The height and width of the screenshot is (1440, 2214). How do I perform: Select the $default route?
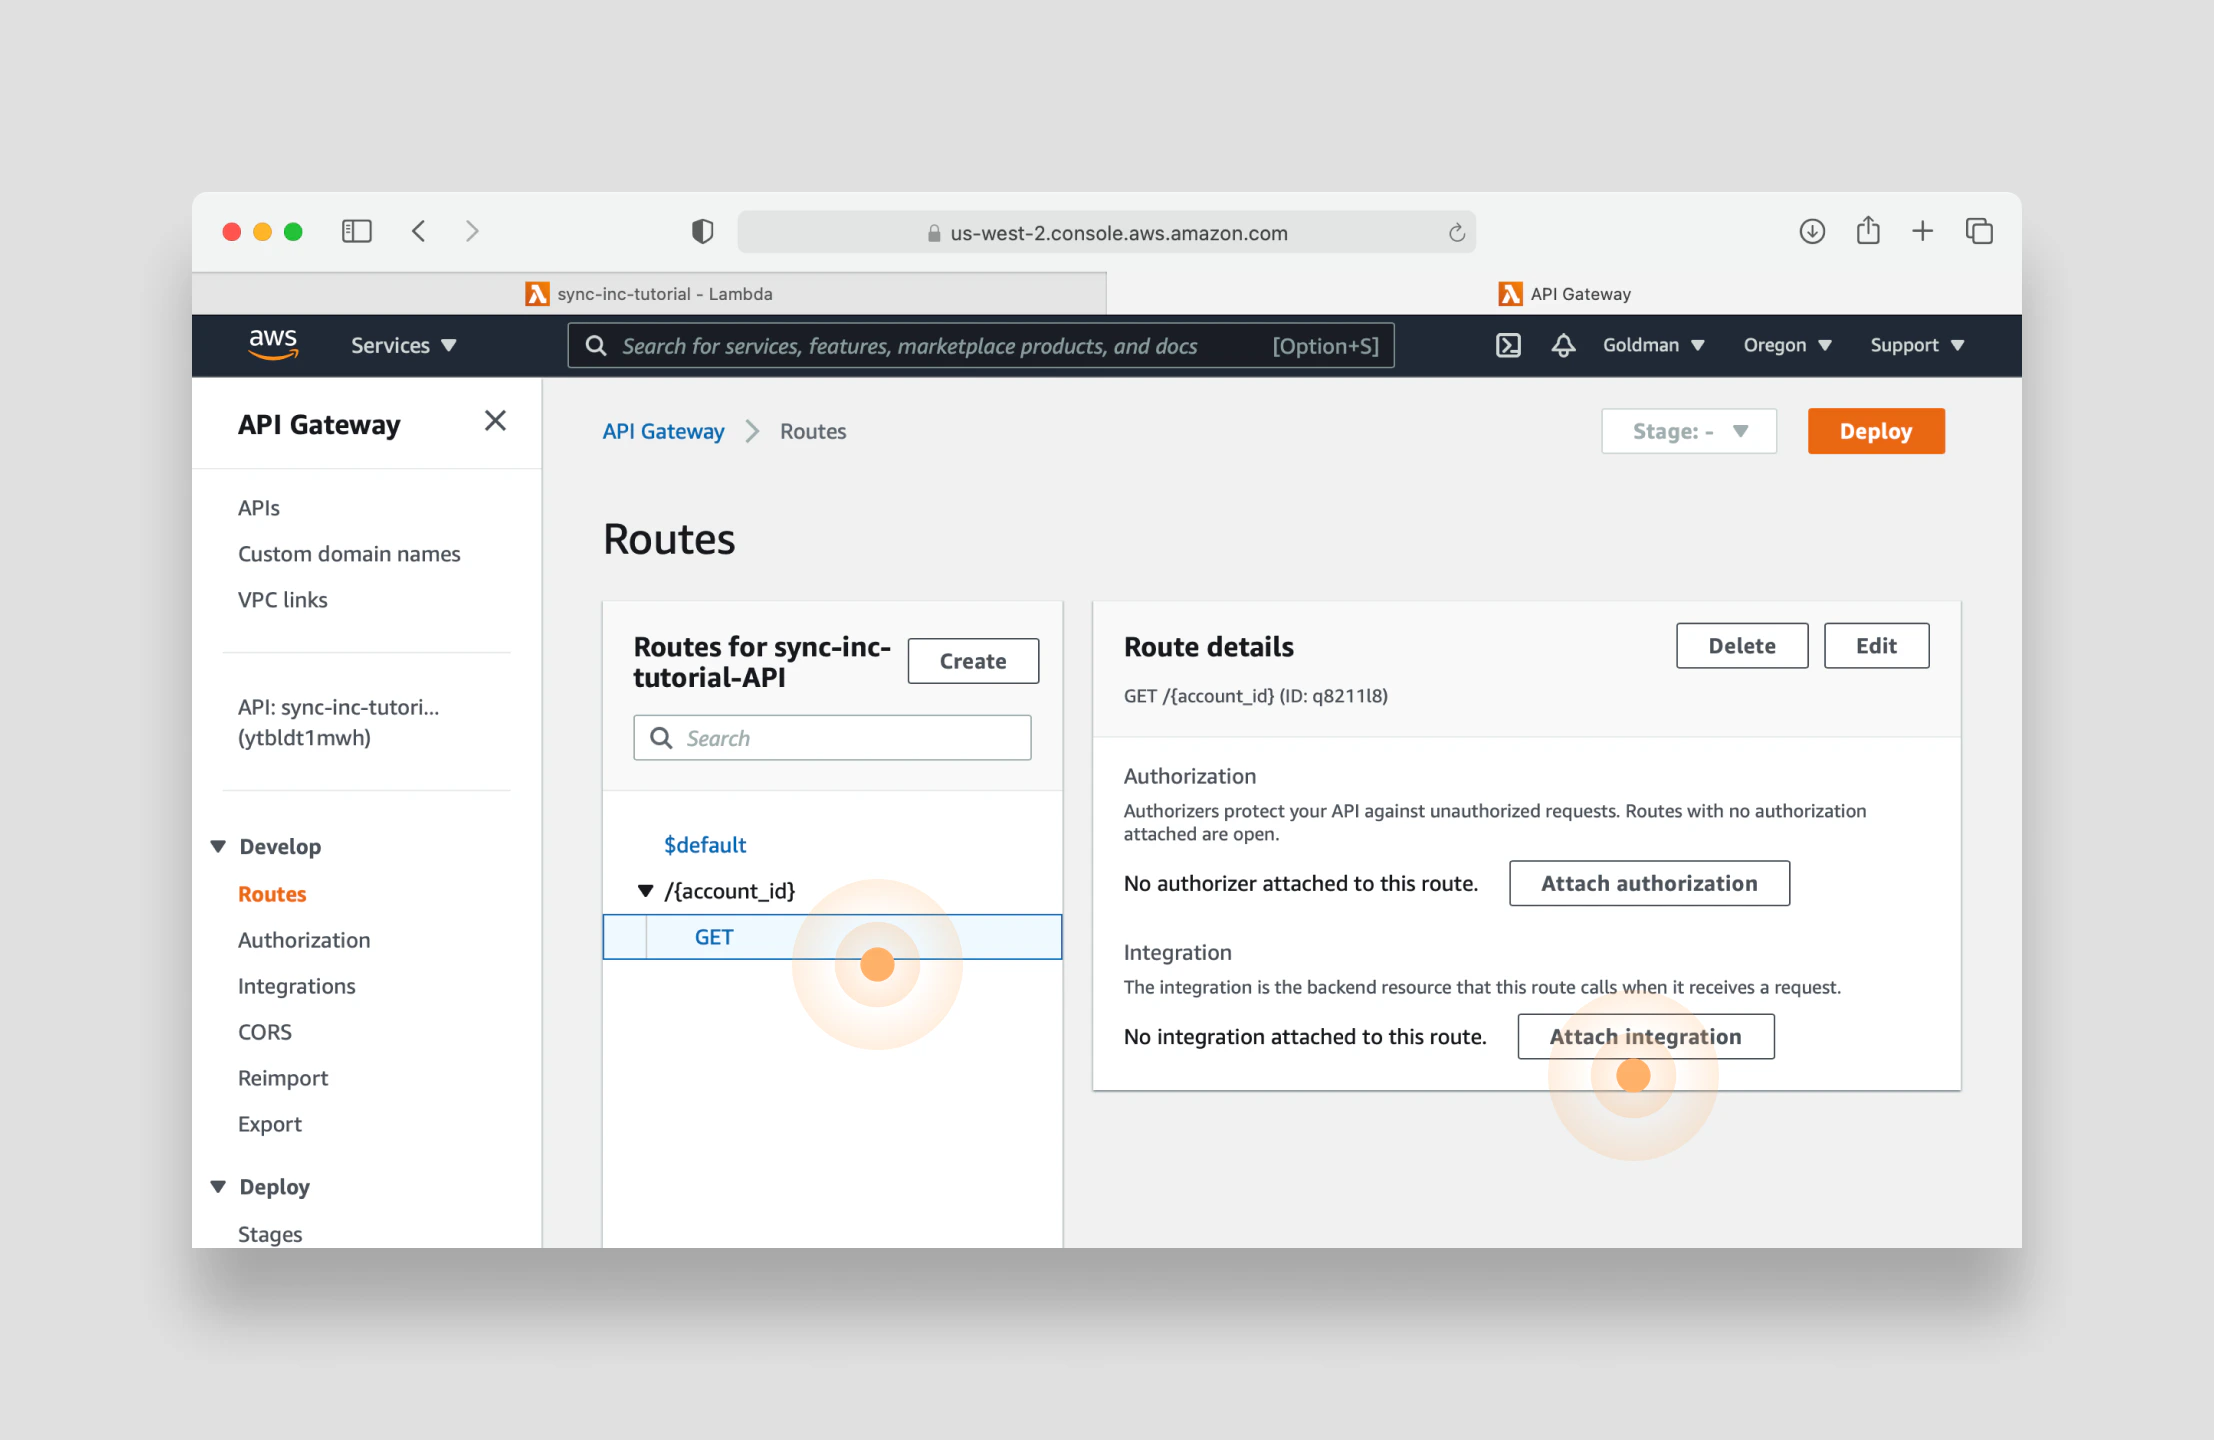705,845
